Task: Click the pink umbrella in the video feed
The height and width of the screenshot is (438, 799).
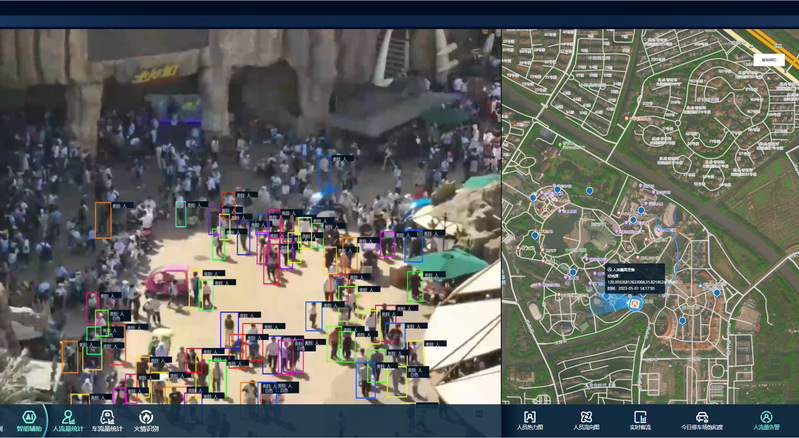Action: tap(166, 279)
